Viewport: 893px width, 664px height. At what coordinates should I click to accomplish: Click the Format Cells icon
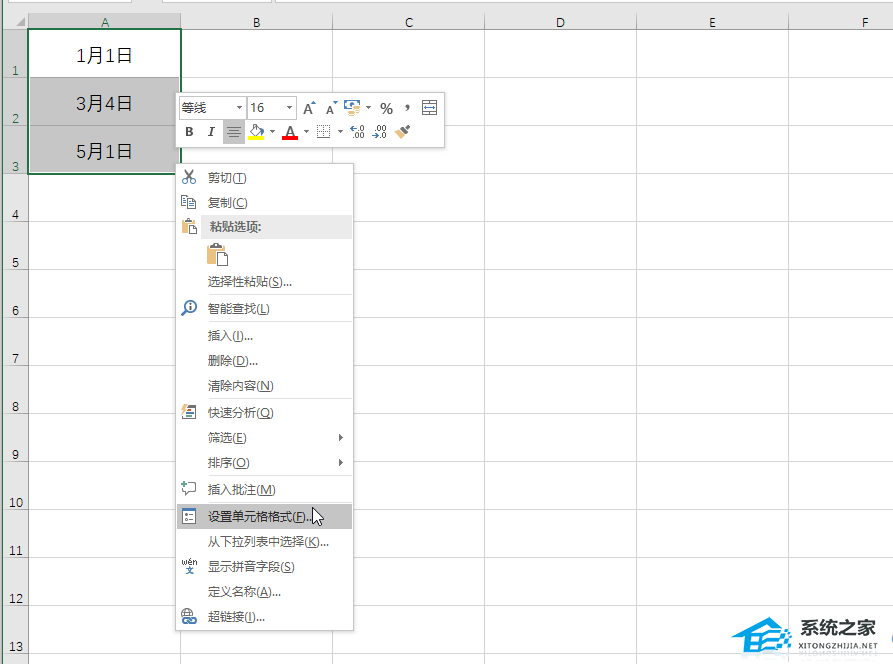[x=189, y=517]
